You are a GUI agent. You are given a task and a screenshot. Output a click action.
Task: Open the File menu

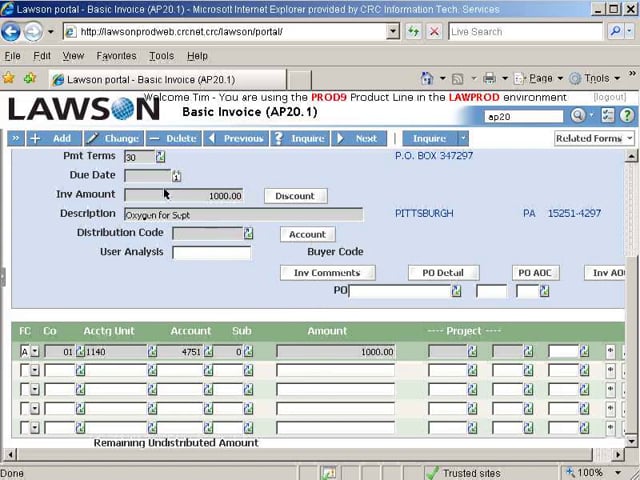[12, 56]
